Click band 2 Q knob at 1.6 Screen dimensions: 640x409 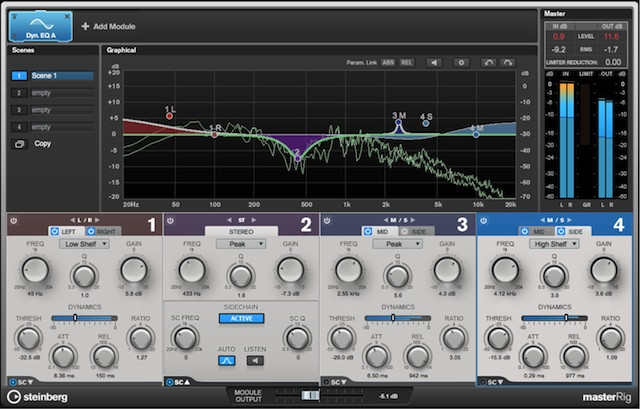coord(241,276)
